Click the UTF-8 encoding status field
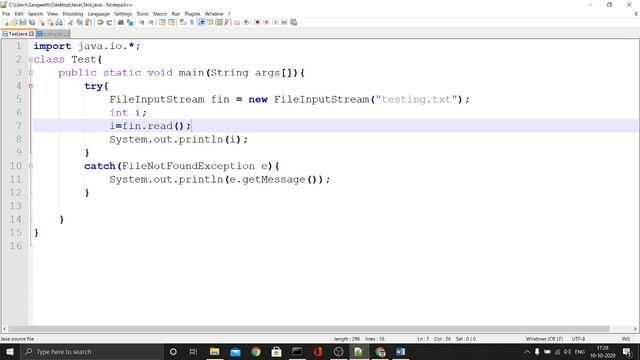640x360 pixels. [578, 339]
